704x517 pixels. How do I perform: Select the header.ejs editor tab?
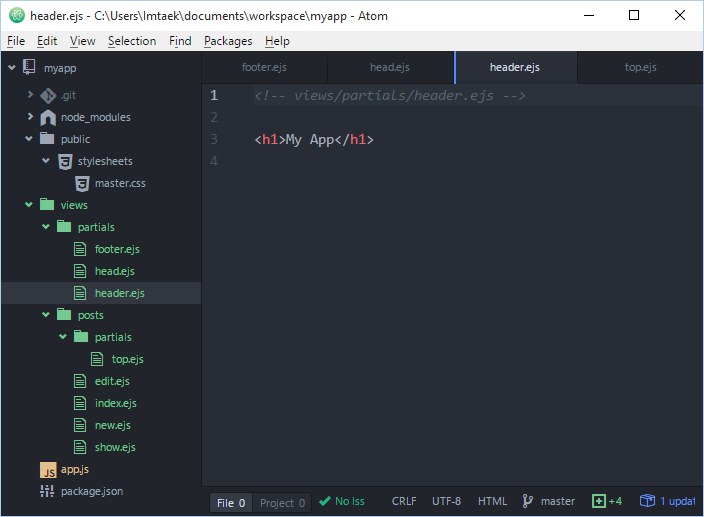point(515,67)
